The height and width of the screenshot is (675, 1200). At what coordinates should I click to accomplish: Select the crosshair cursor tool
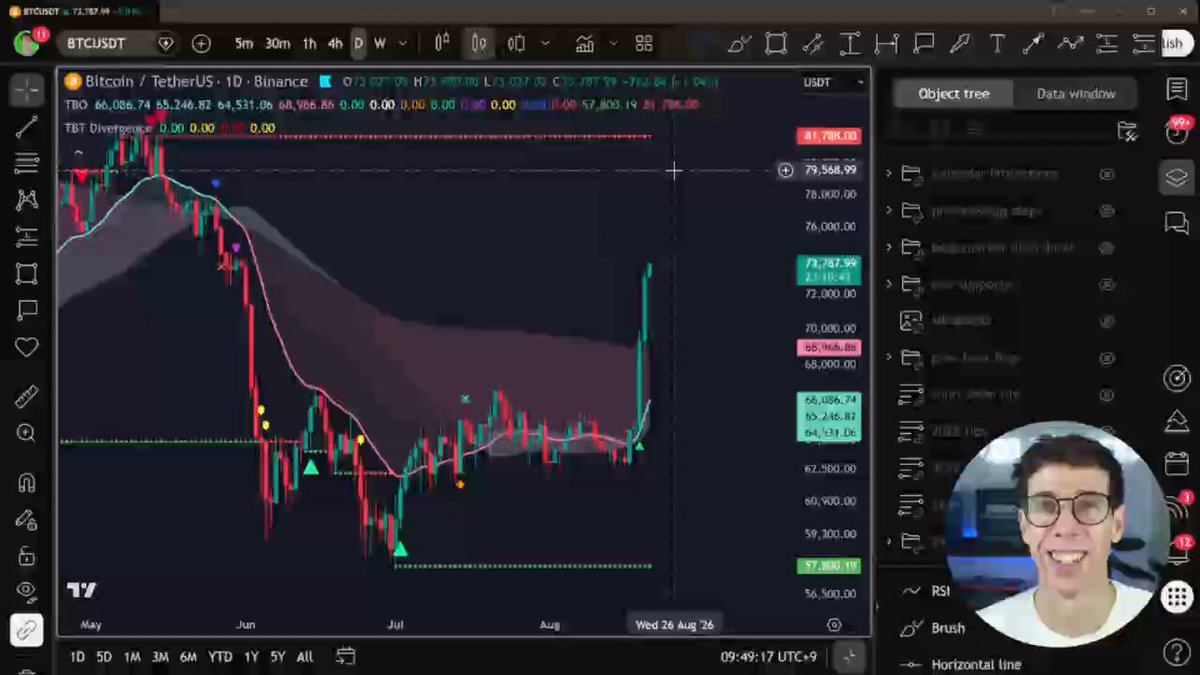pos(26,90)
